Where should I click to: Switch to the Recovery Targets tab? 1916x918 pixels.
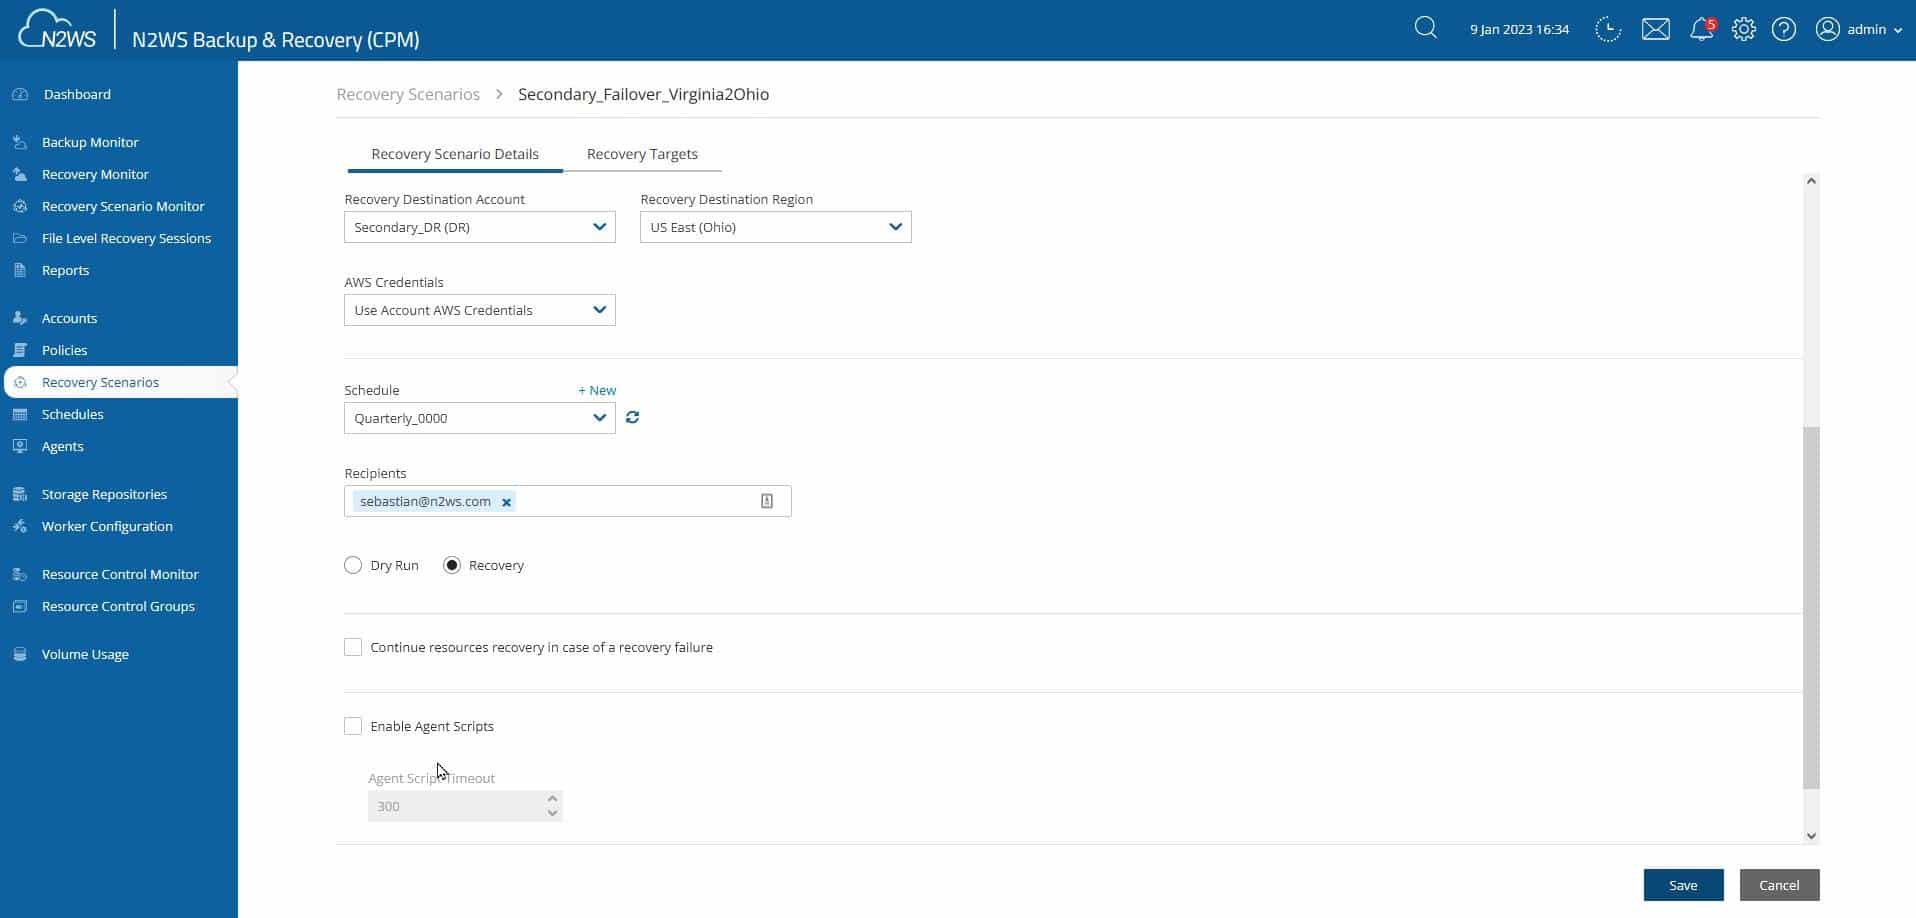642,153
